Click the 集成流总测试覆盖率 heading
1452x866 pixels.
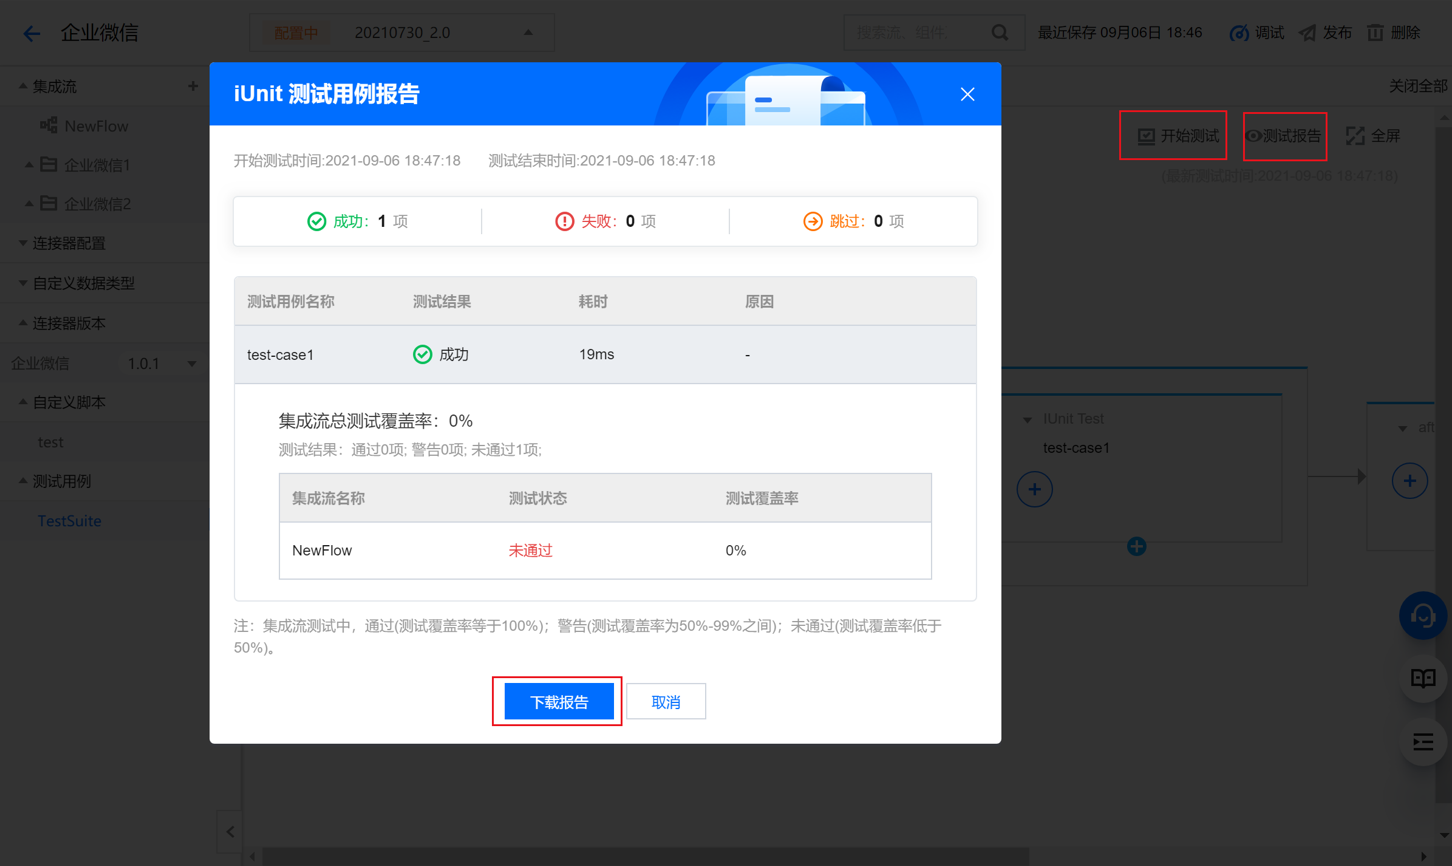tap(375, 421)
